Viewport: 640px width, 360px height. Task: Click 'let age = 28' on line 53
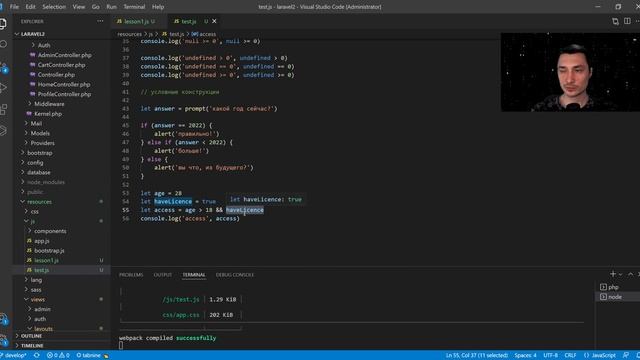point(161,193)
